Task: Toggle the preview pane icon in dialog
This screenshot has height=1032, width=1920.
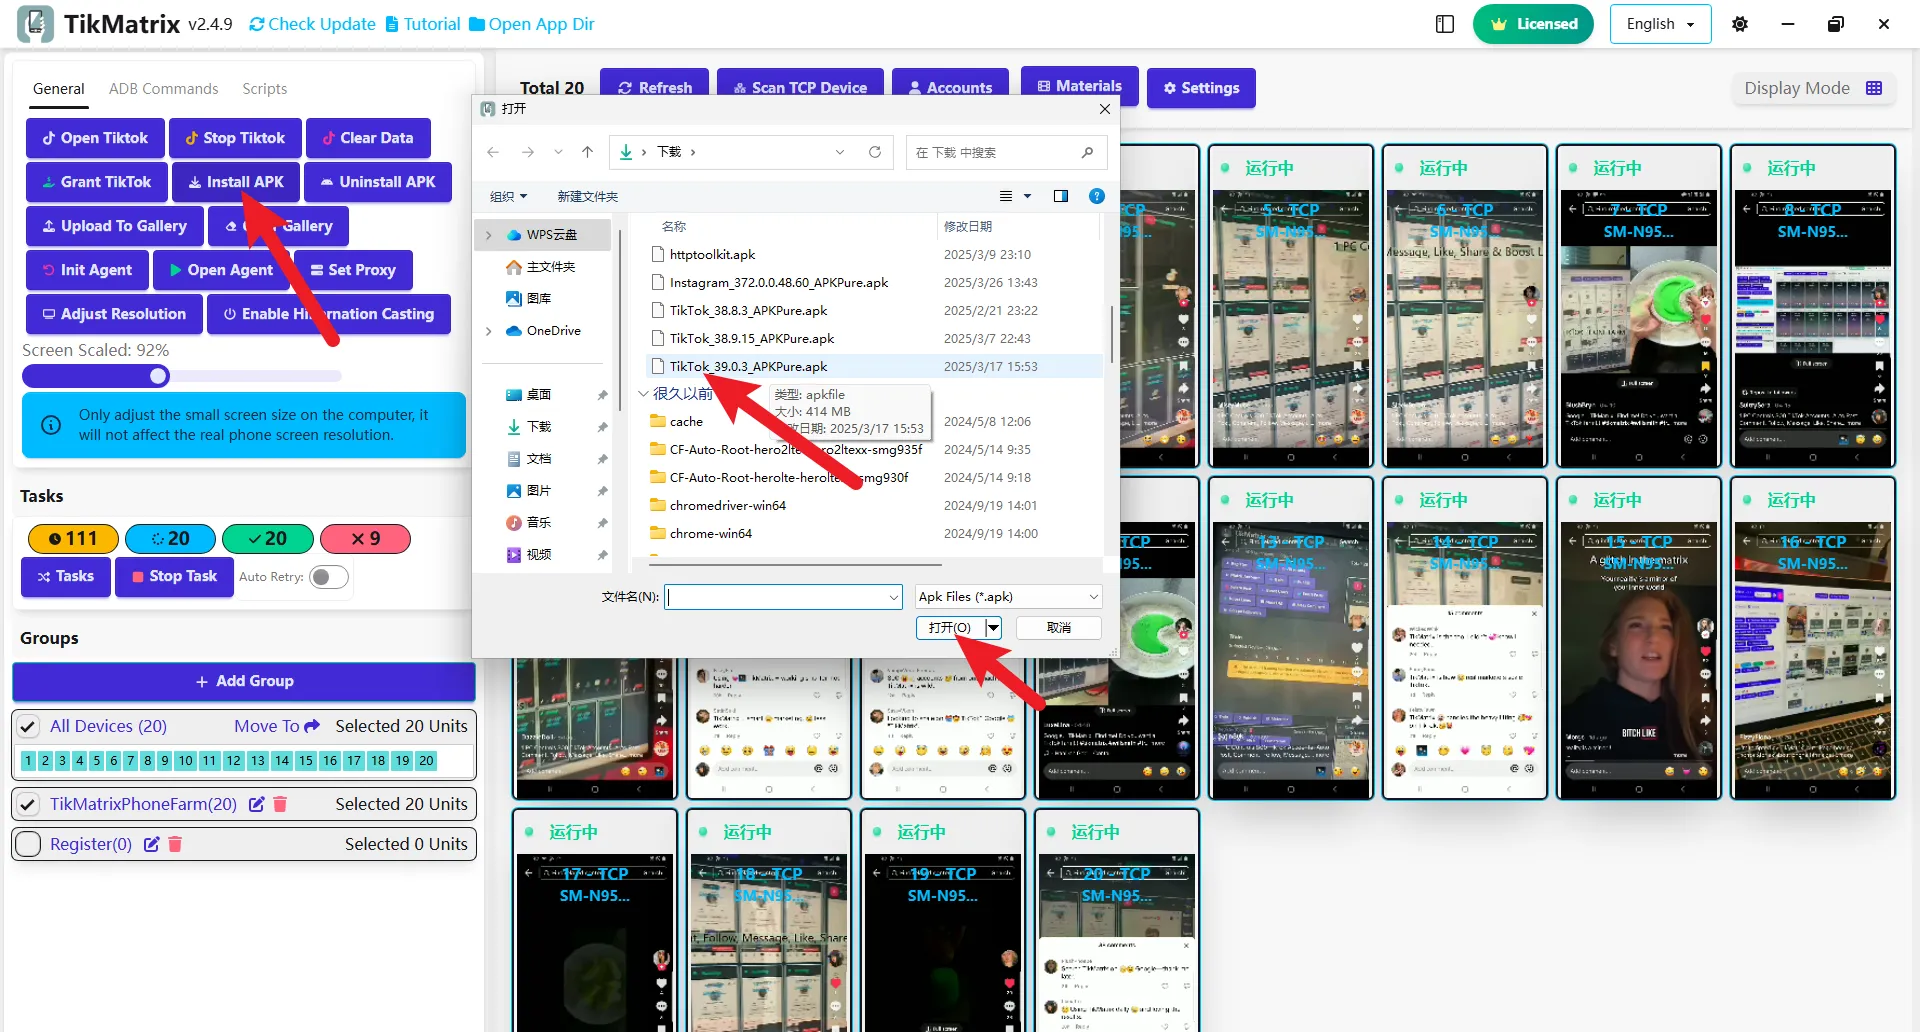Action: (1061, 196)
